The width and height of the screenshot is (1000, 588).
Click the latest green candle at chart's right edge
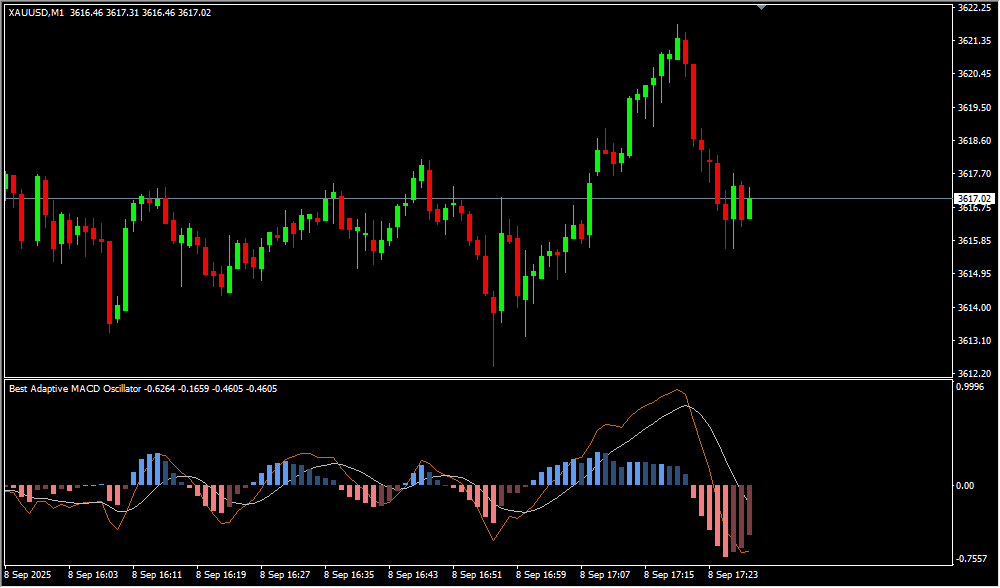click(x=749, y=208)
